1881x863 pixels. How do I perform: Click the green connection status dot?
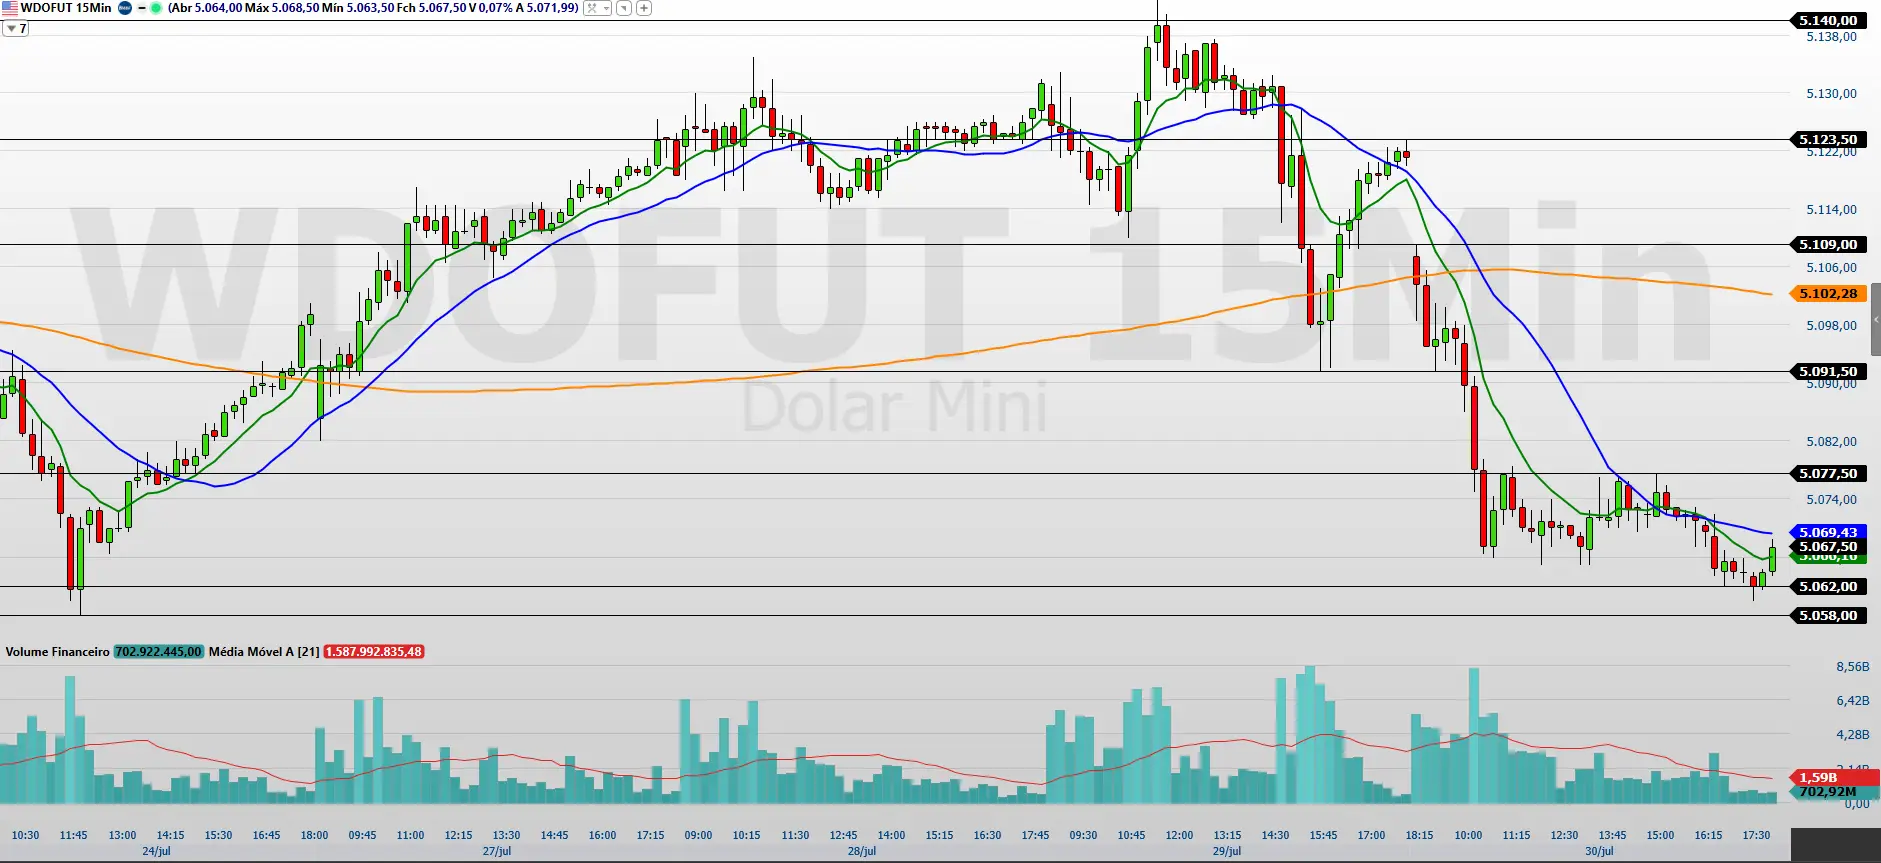tap(156, 8)
